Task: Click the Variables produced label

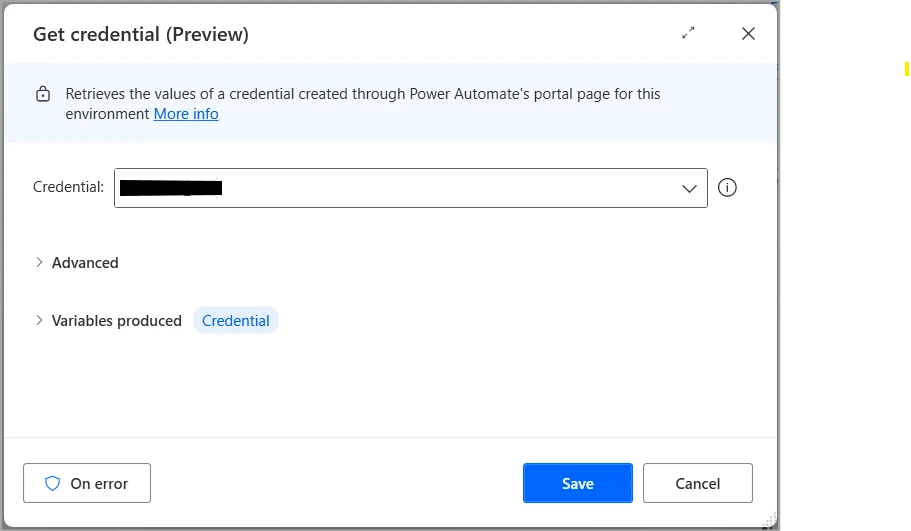Action: 117,321
